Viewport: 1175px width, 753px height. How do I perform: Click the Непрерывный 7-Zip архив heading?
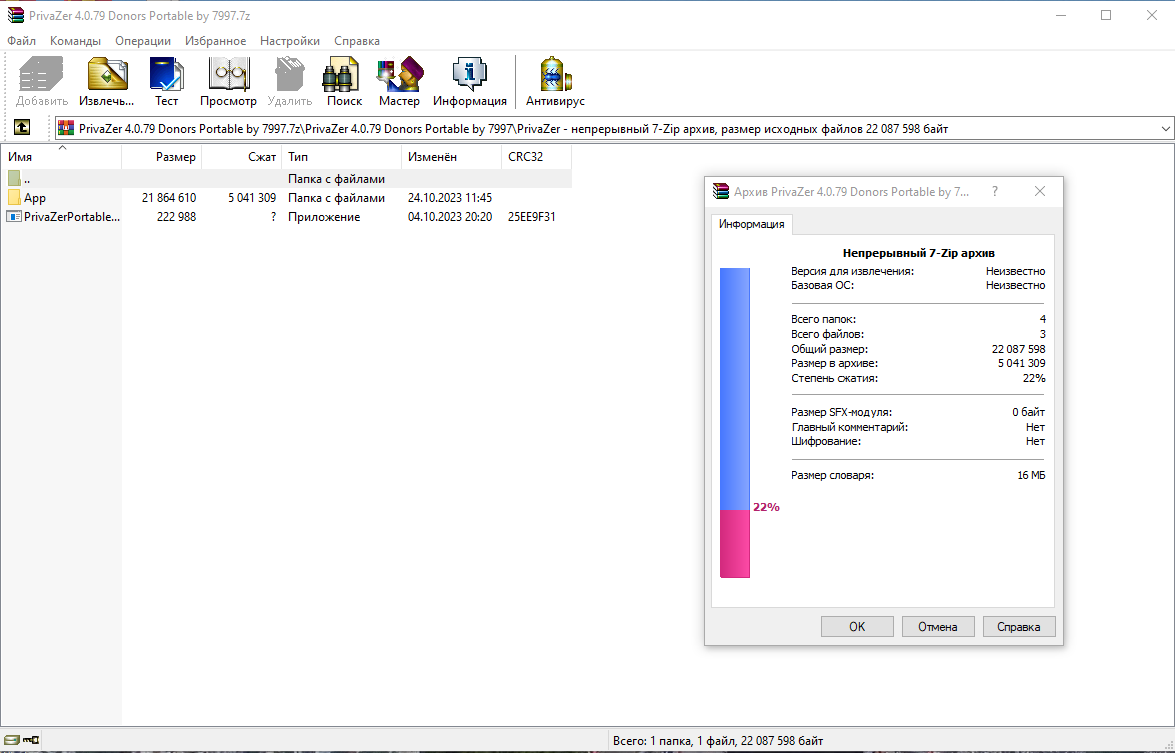tap(918, 253)
